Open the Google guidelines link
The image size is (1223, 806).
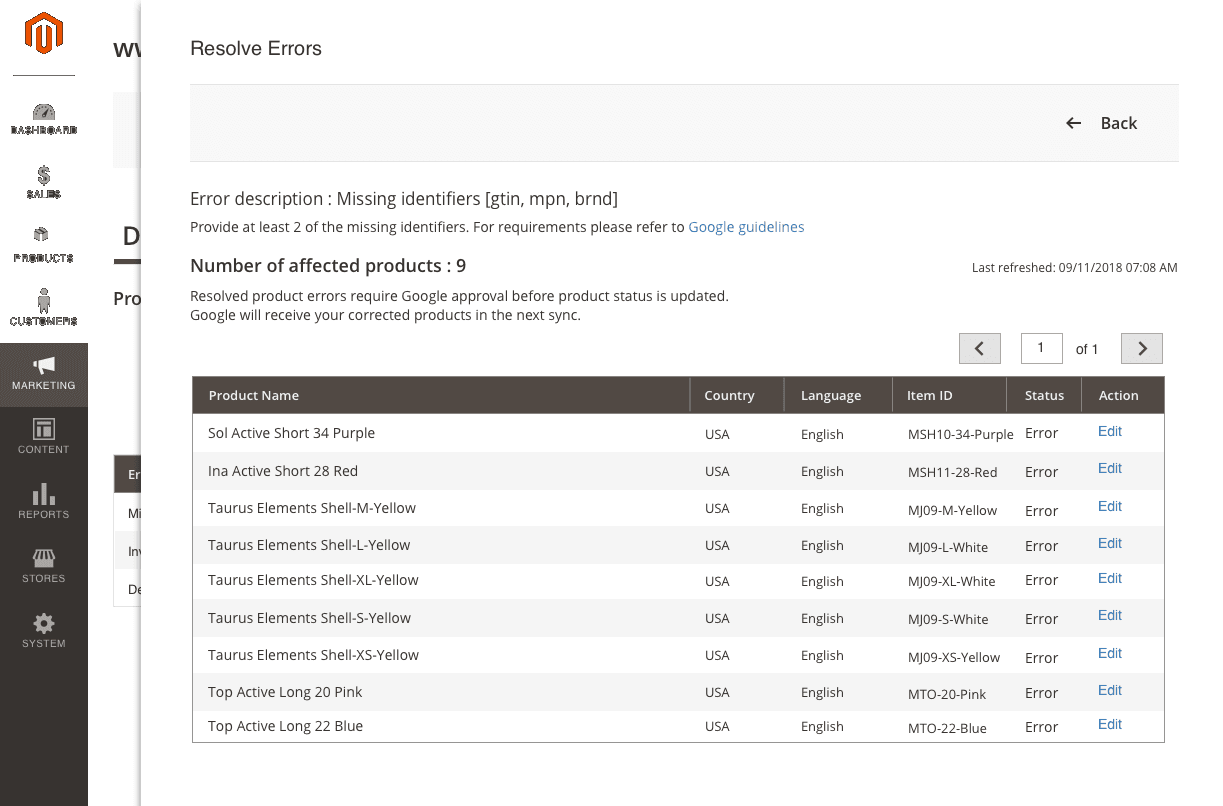click(746, 227)
